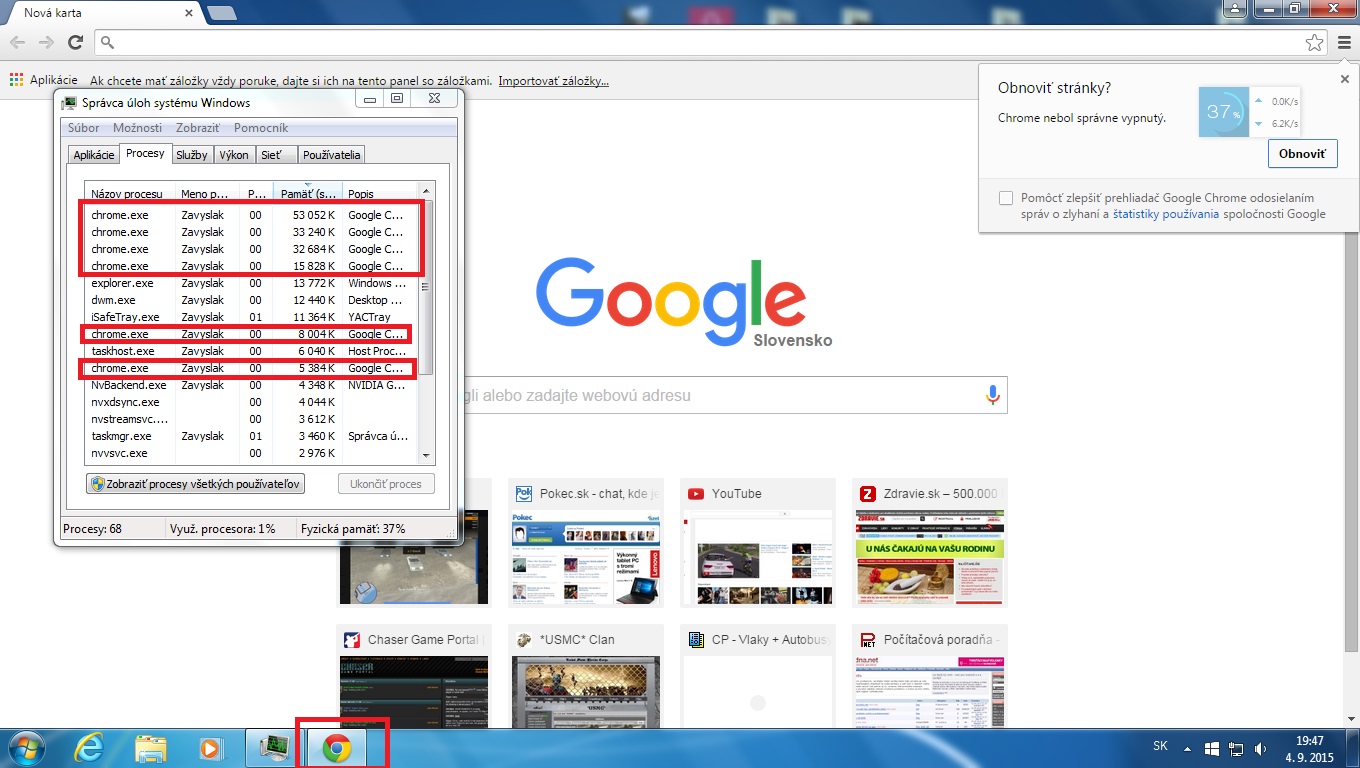Viewport: 1360px width, 768px height.
Task: Open the Chaser Game Portal thumbnail
Action: point(413,674)
